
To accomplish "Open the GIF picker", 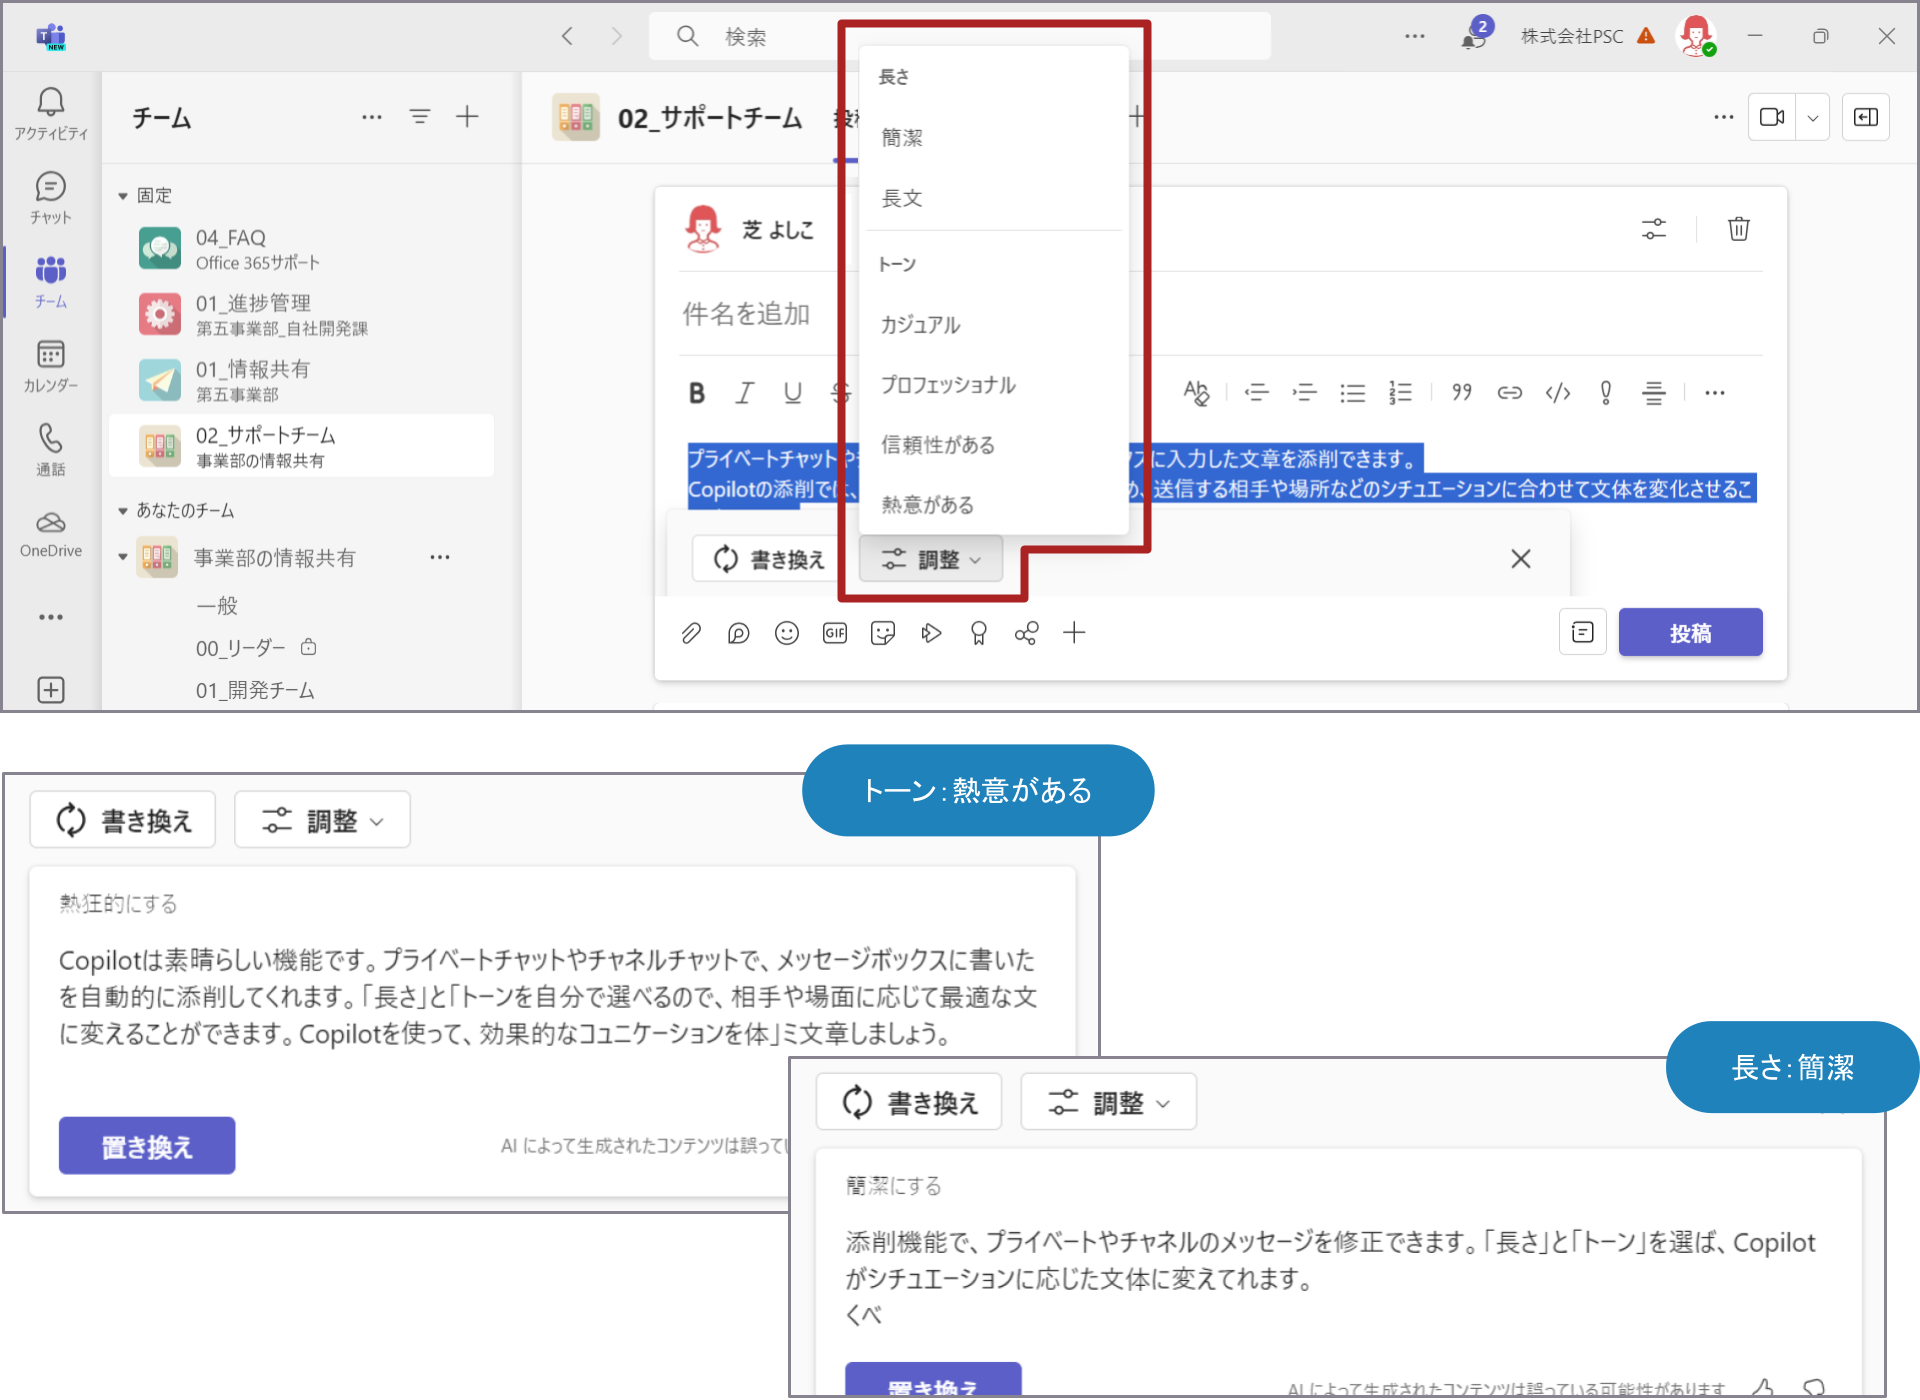I will [x=835, y=633].
